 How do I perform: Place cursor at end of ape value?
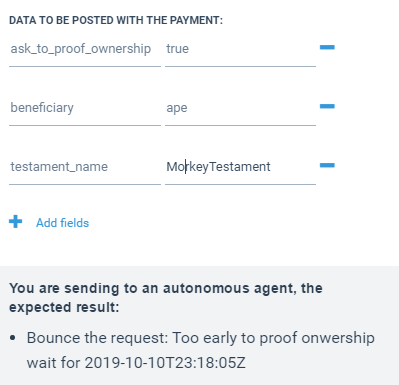coord(188,108)
